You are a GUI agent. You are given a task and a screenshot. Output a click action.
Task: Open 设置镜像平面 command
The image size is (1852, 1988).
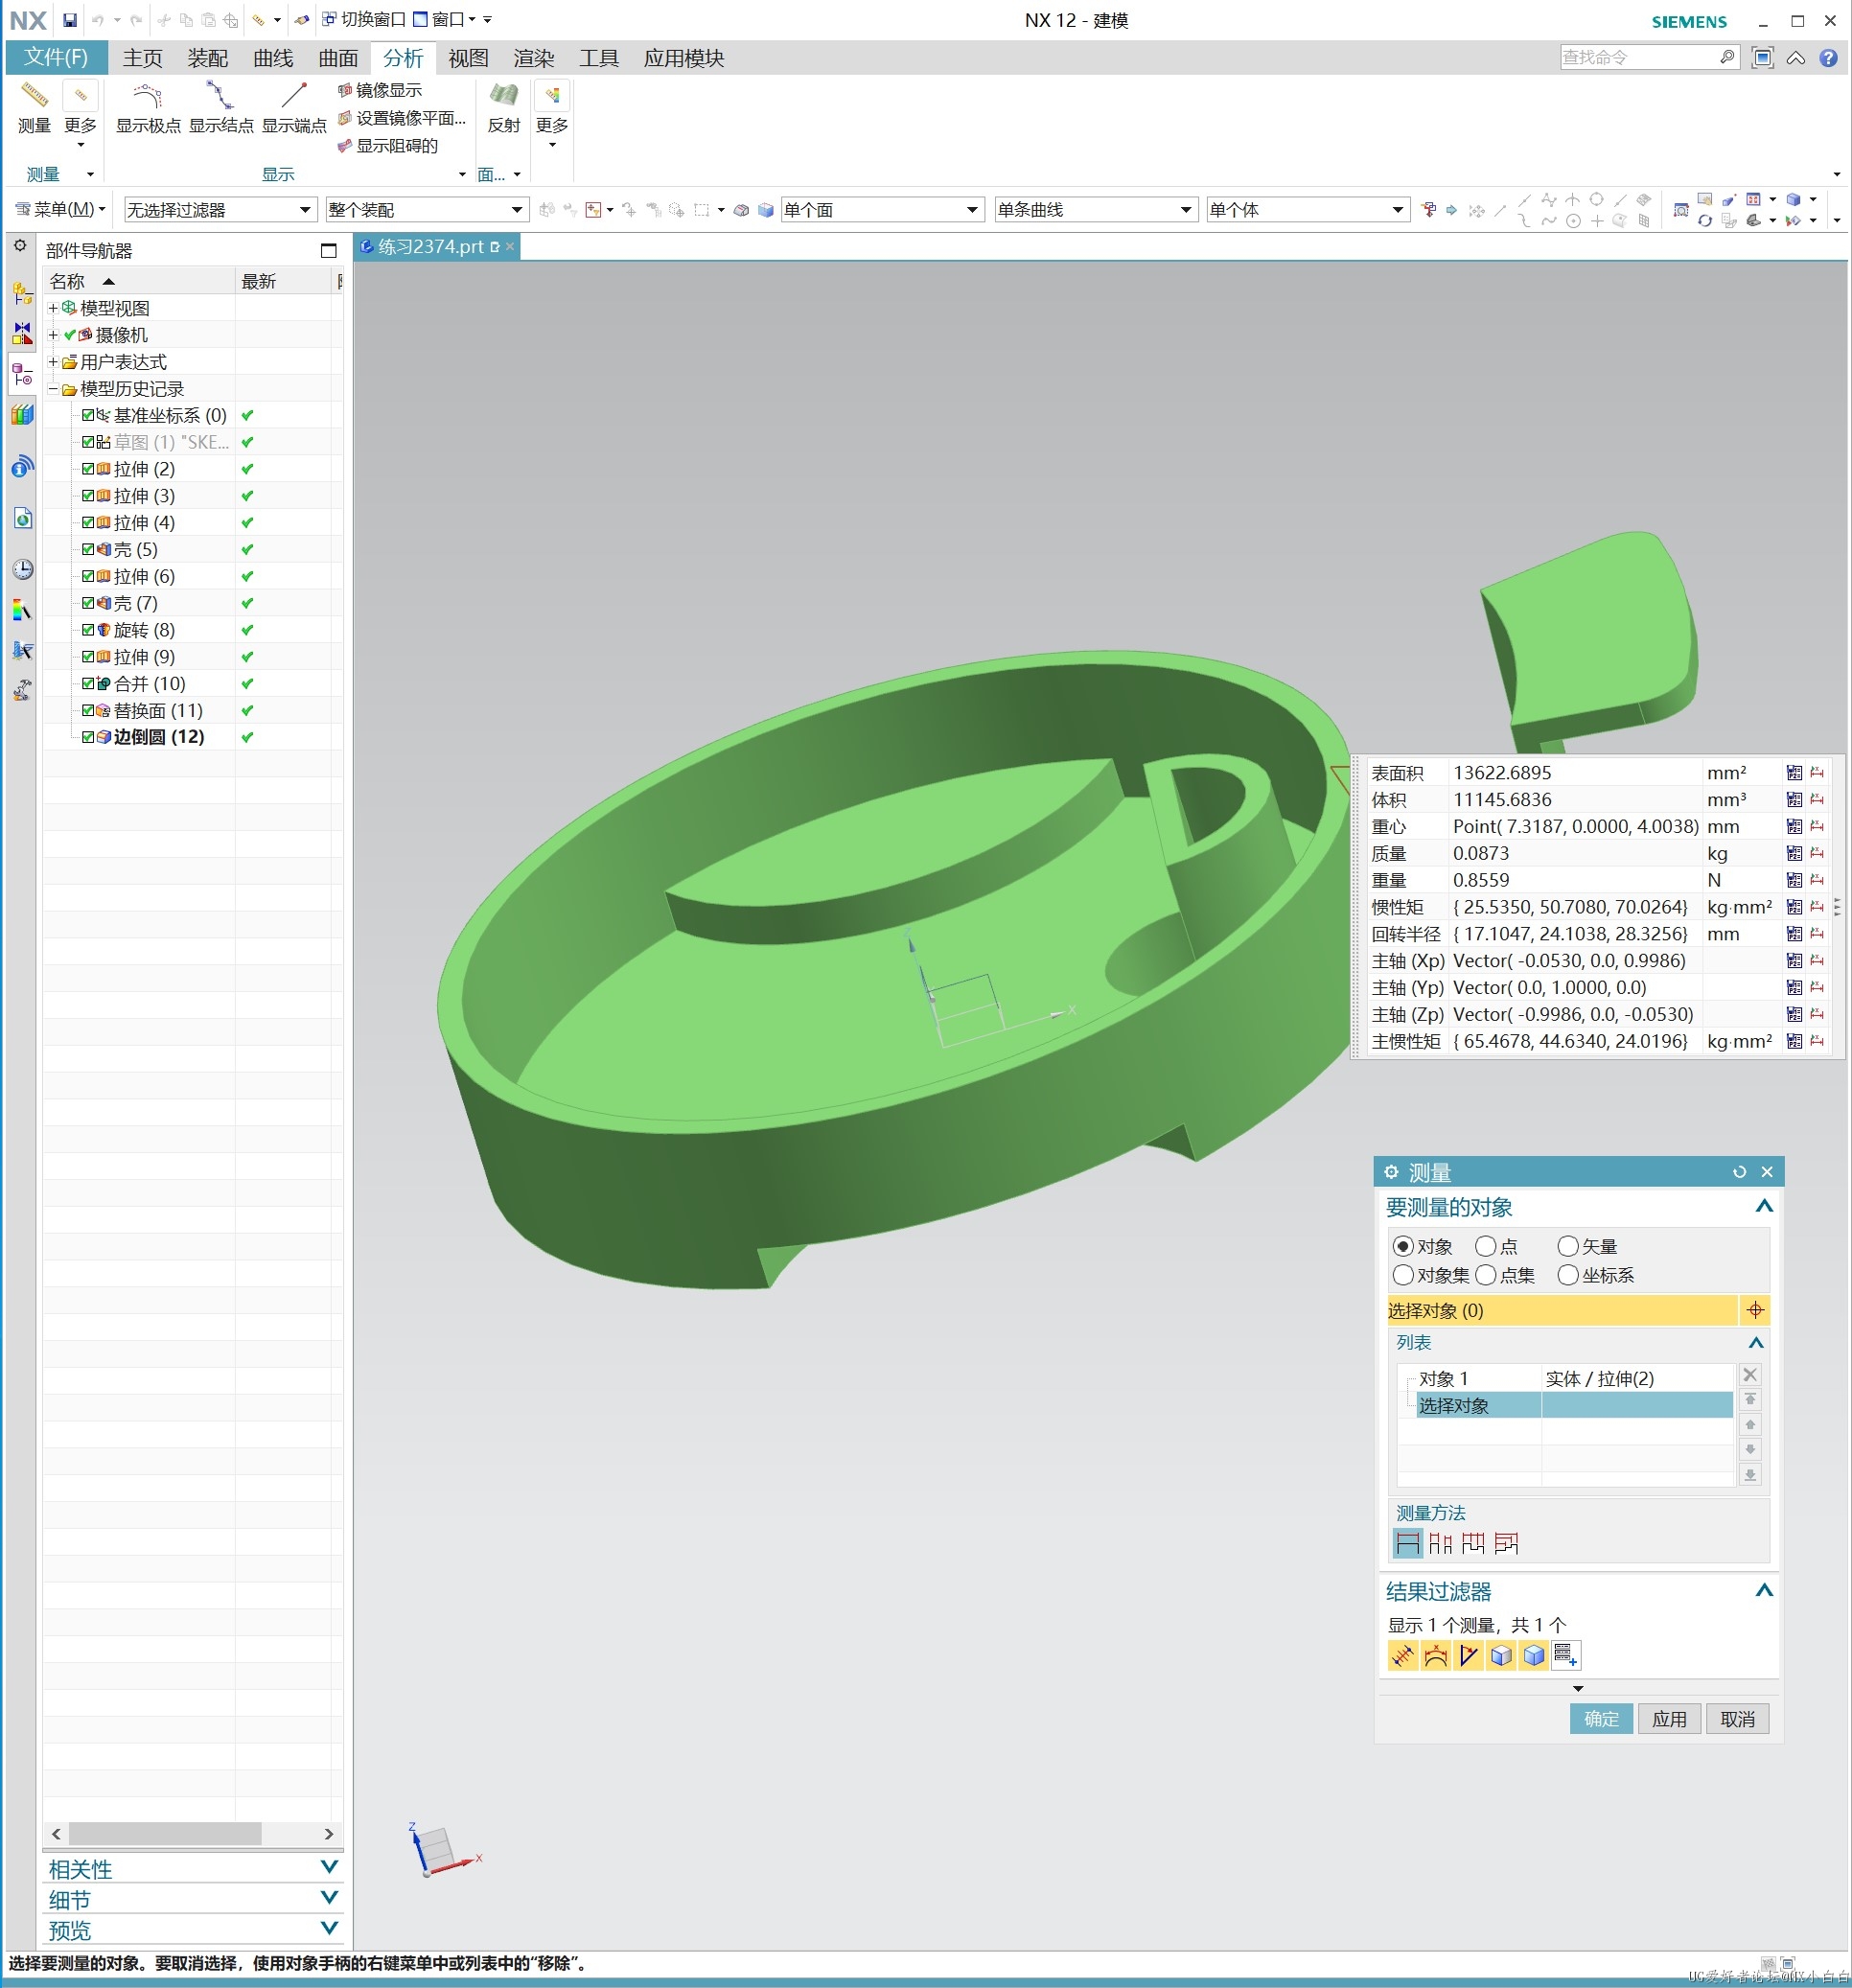click(x=402, y=118)
